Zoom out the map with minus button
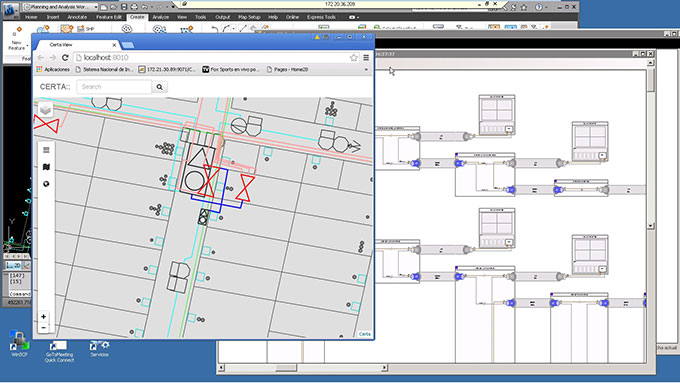The image size is (680, 383). click(x=43, y=327)
